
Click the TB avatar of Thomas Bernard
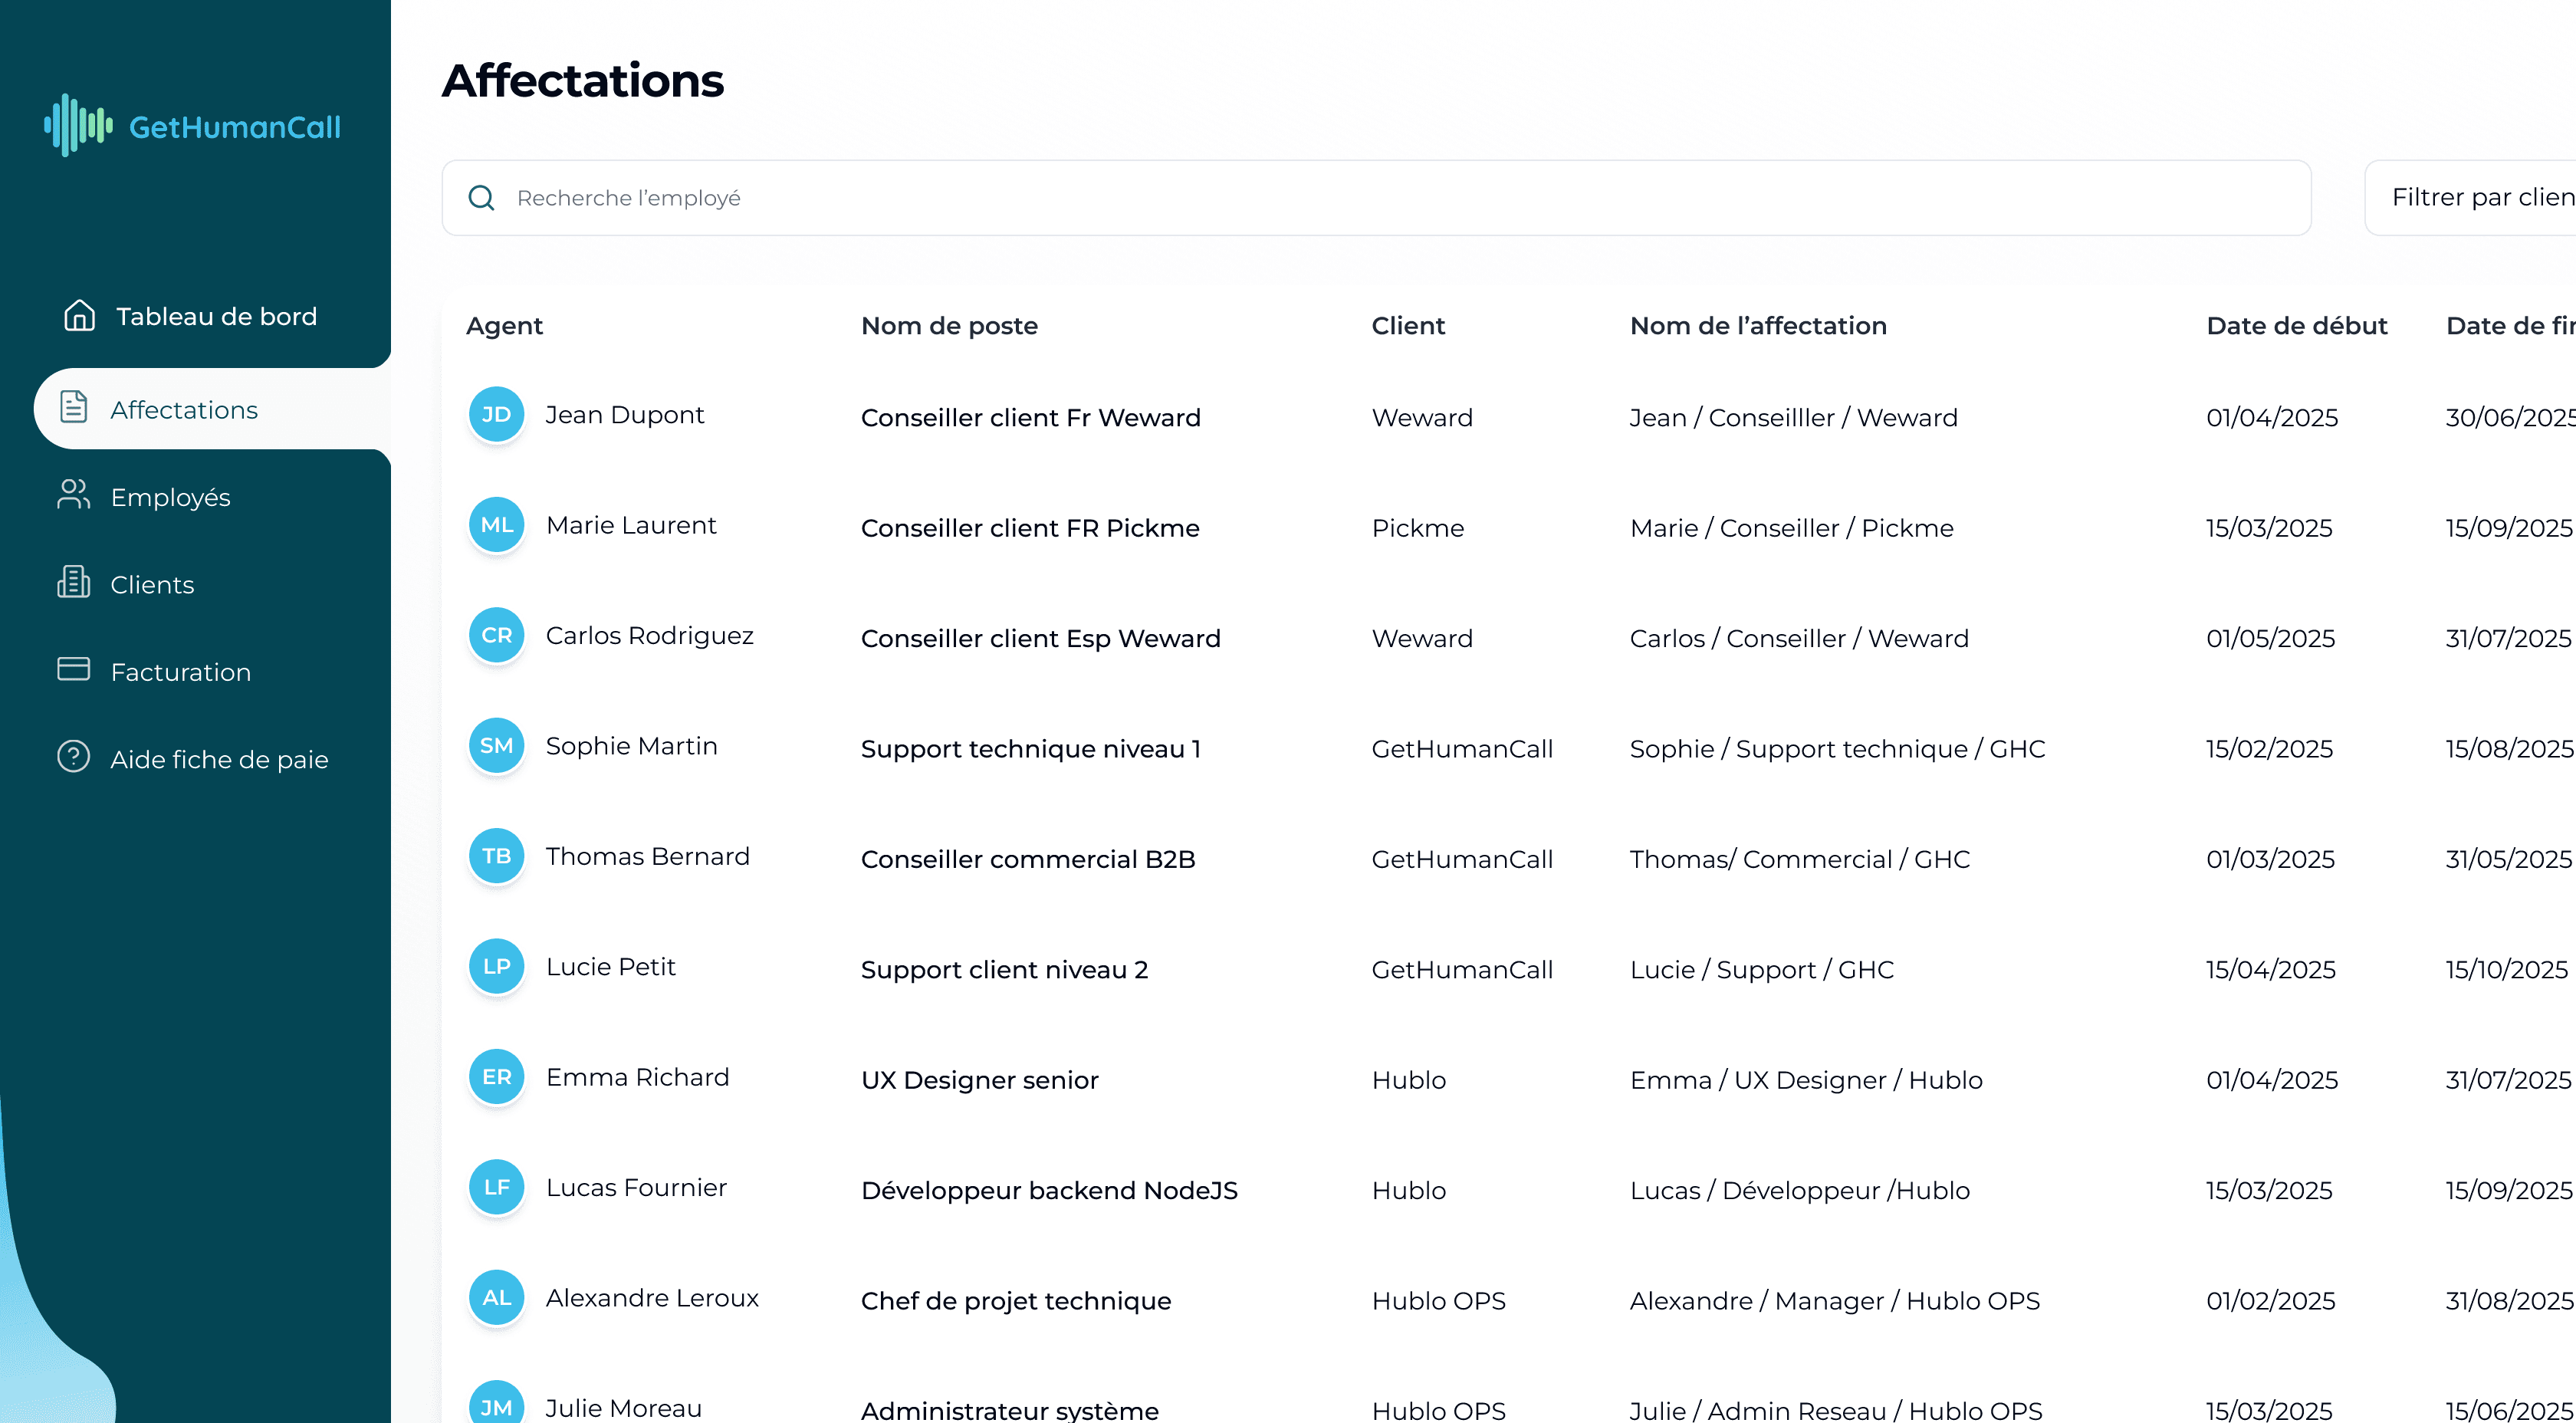click(x=496, y=856)
